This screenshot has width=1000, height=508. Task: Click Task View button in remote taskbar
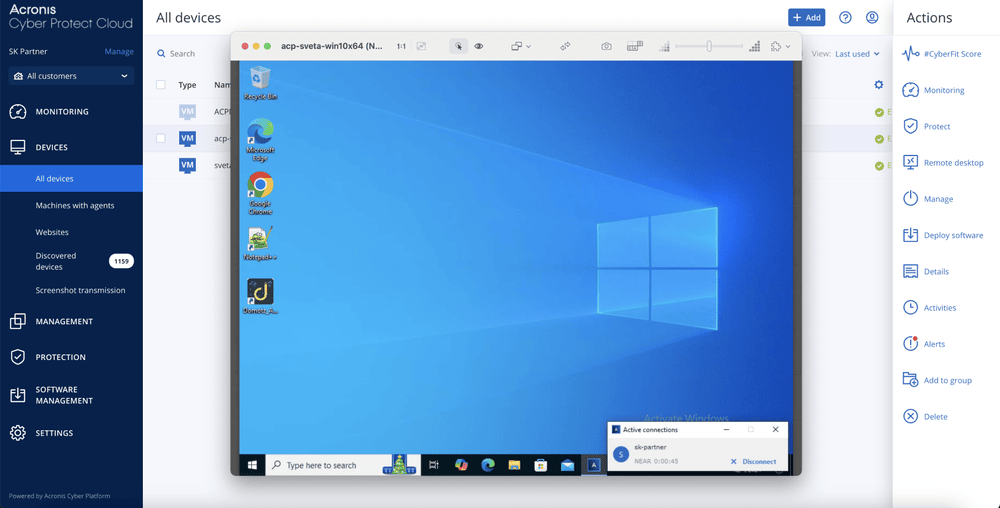[x=434, y=465]
